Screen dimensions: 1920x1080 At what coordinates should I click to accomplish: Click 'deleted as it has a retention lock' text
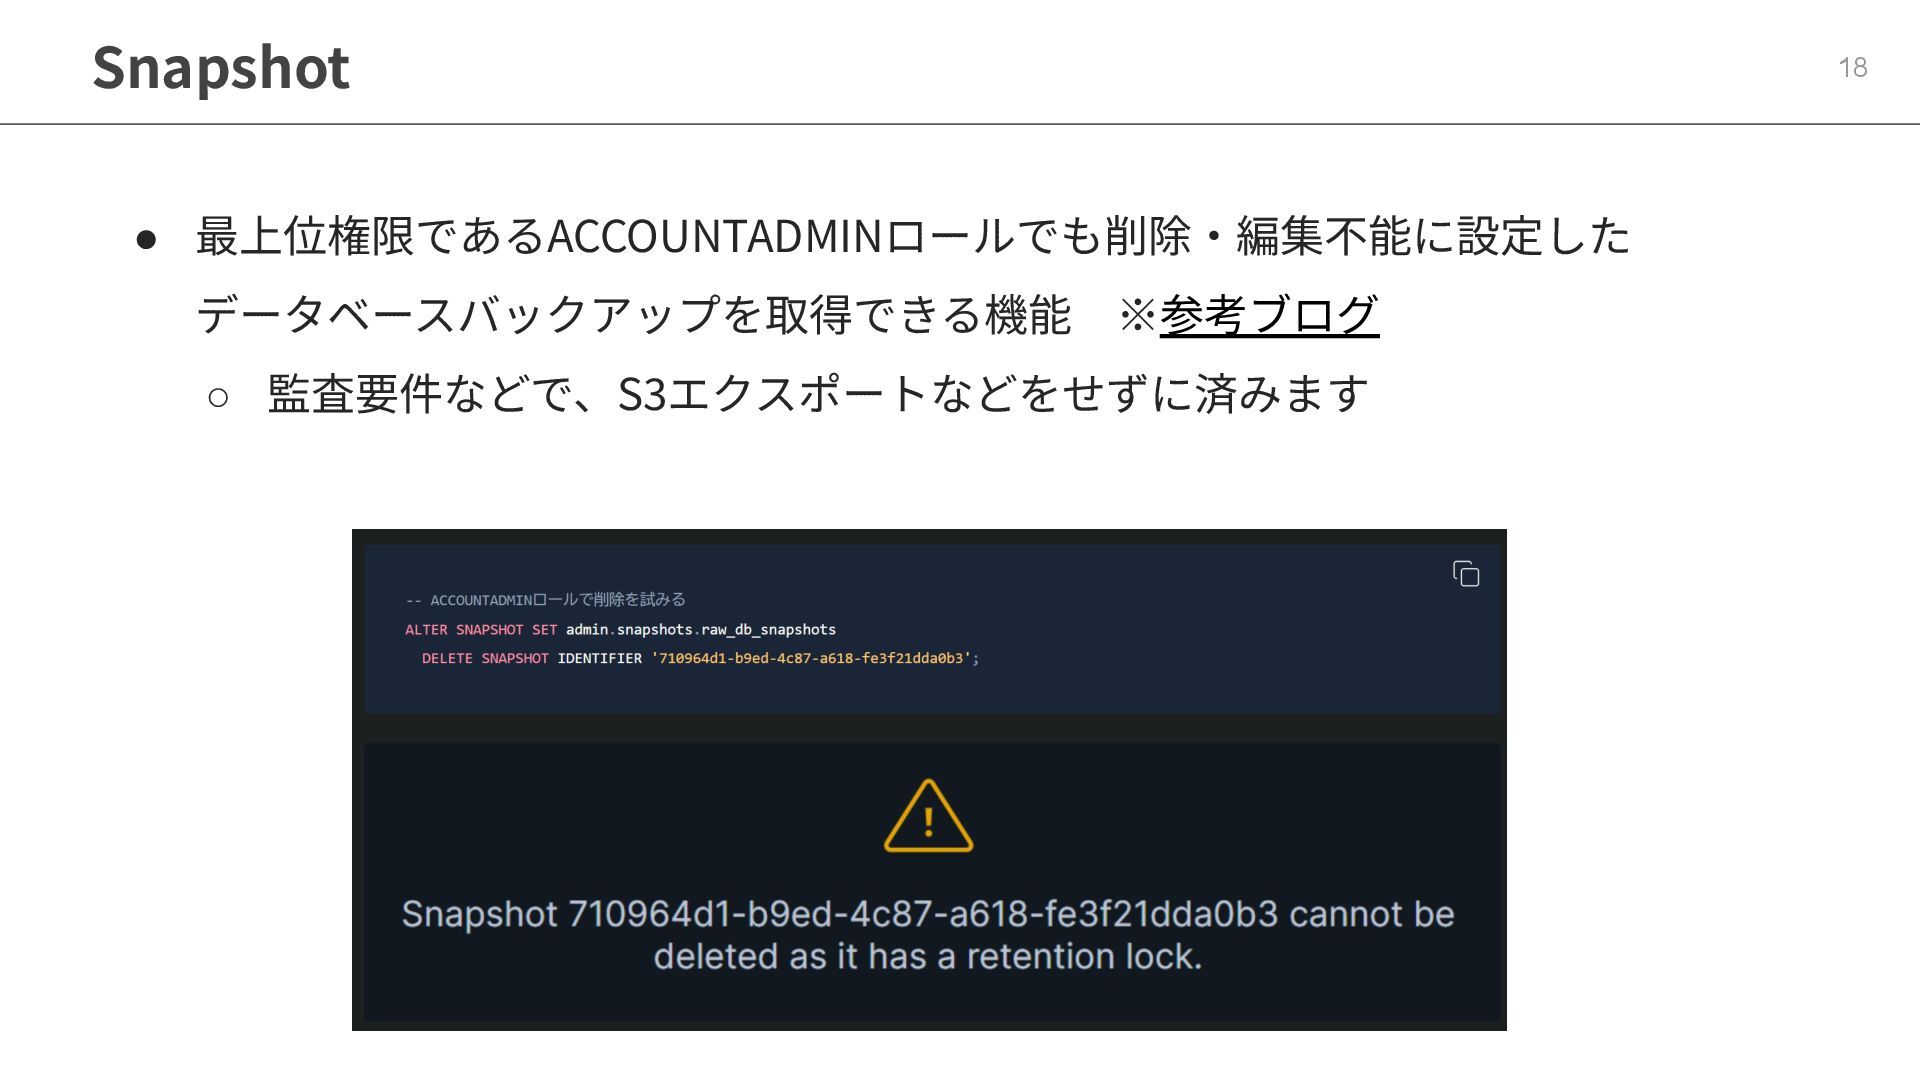[928, 956]
